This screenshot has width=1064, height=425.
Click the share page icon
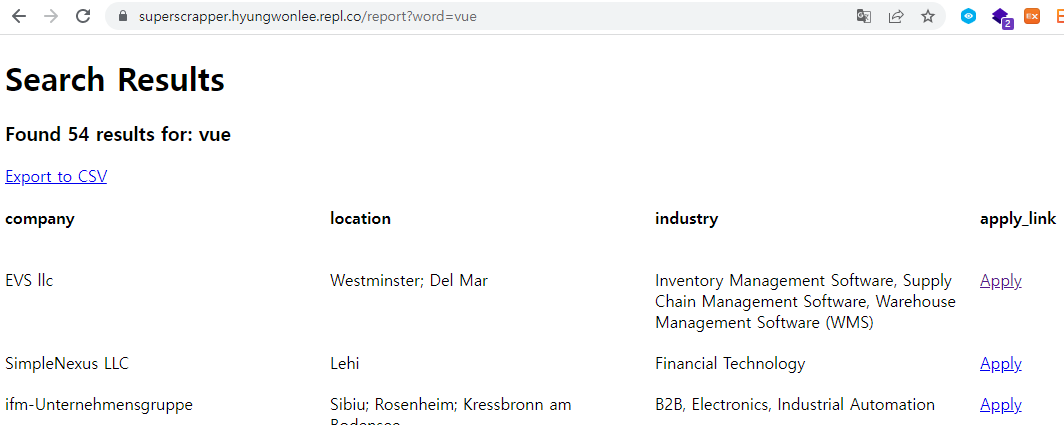896,16
